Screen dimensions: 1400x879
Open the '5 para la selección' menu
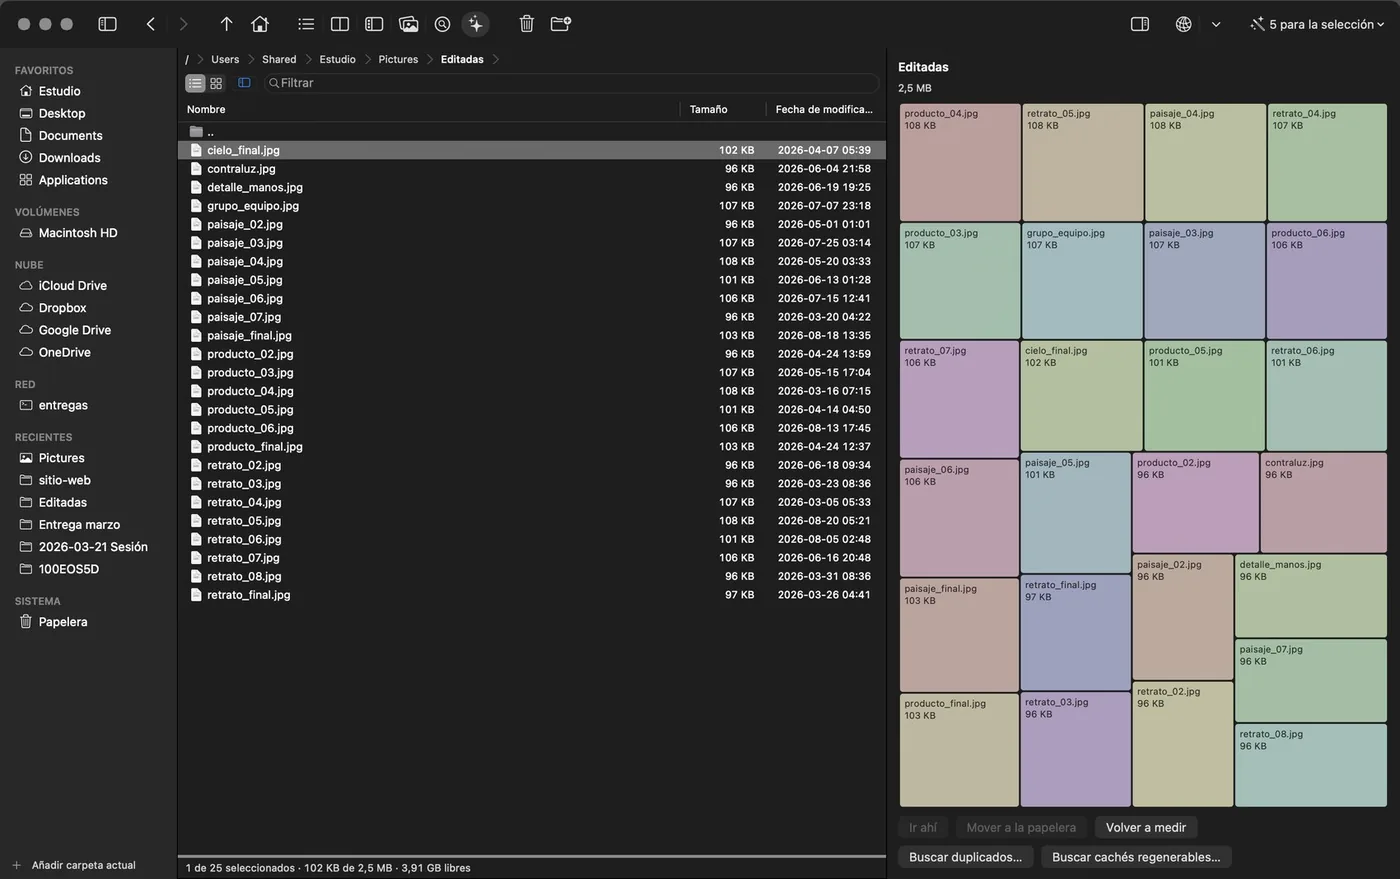pyautogui.click(x=1317, y=24)
